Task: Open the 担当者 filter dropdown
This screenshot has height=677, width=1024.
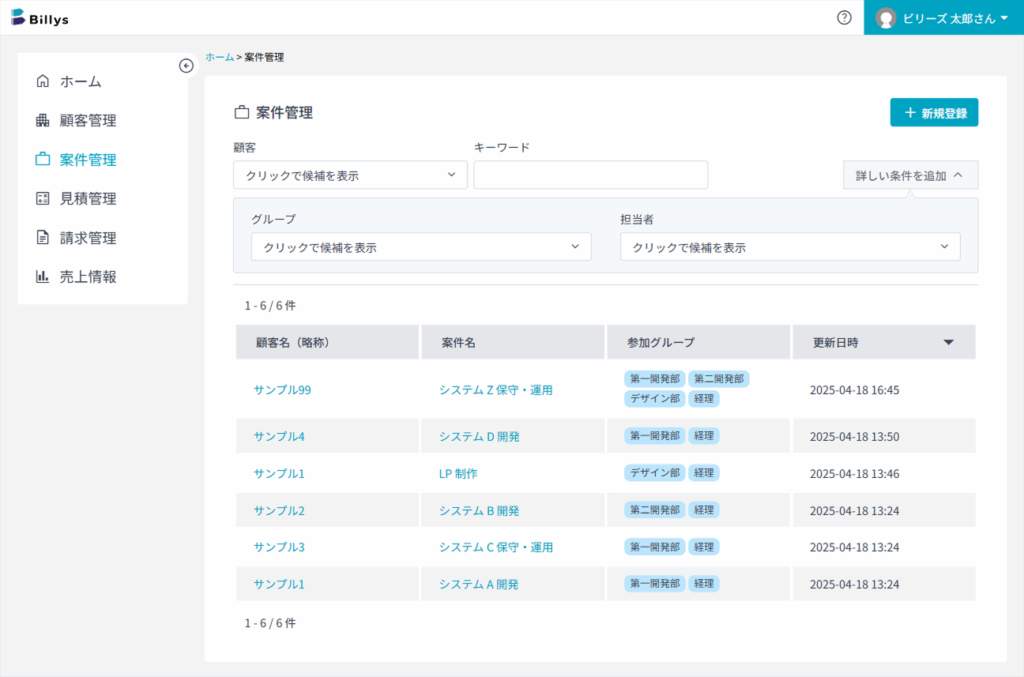Action: tap(790, 247)
